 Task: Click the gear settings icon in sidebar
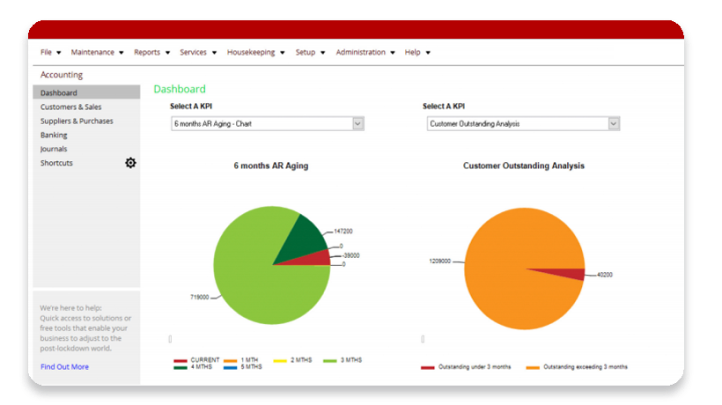130,163
